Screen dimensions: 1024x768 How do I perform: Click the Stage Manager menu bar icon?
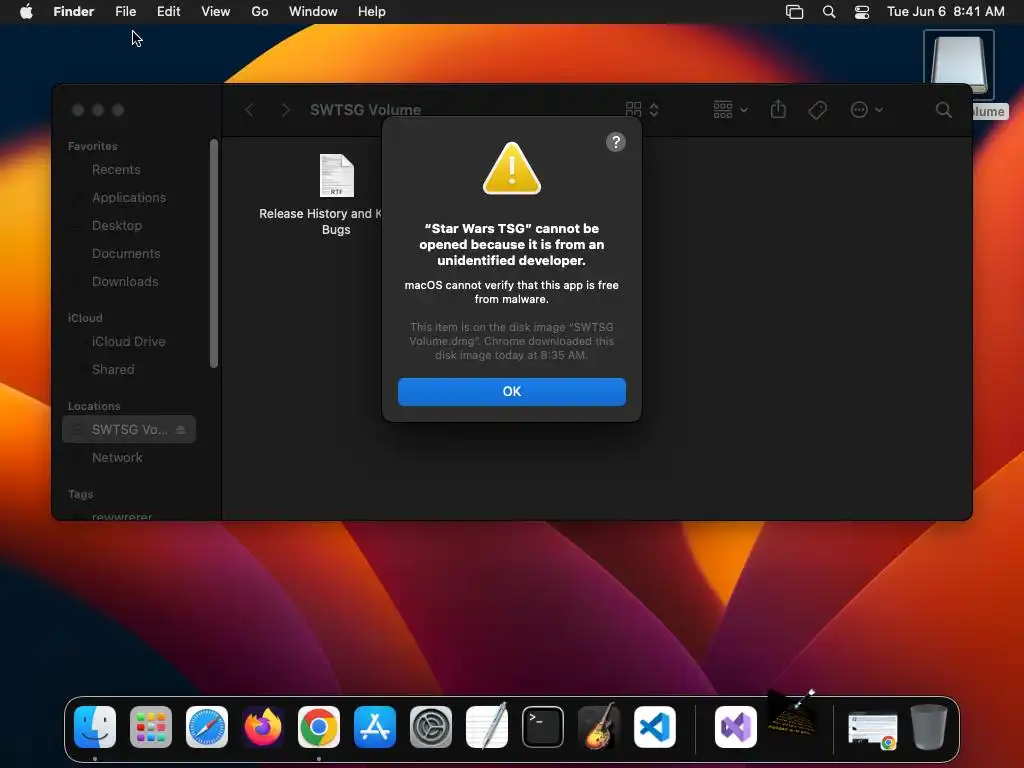pyautogui.click(x=794, y=12)
